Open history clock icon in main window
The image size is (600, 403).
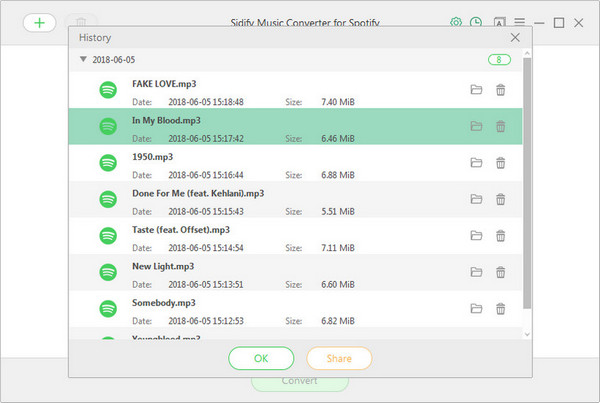pos(476,22)
